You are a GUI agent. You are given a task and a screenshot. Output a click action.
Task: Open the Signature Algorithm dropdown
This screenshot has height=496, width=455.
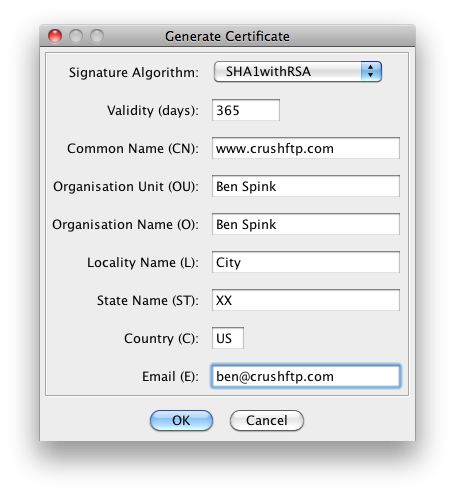click(x=297, y=71)
